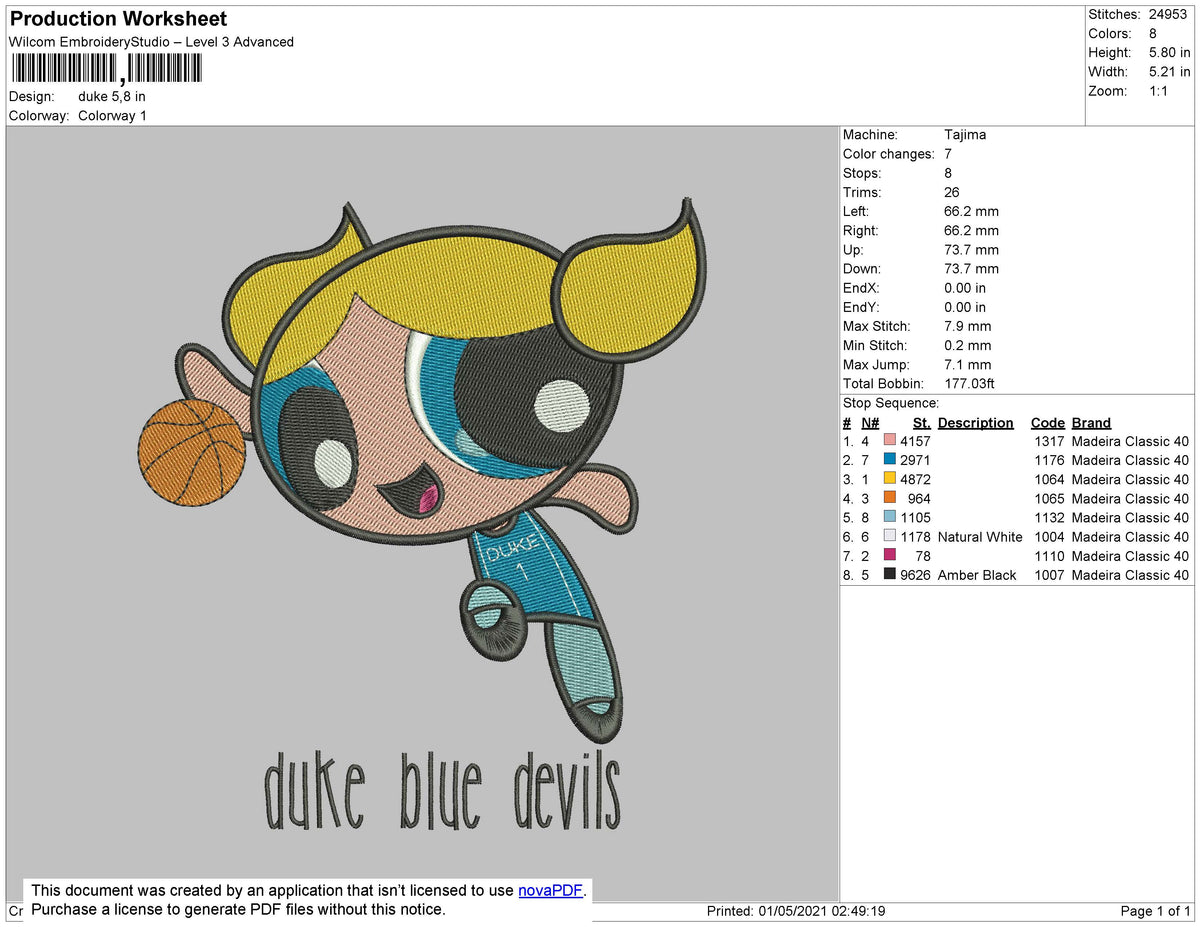Click the Trims value 26

952,192
